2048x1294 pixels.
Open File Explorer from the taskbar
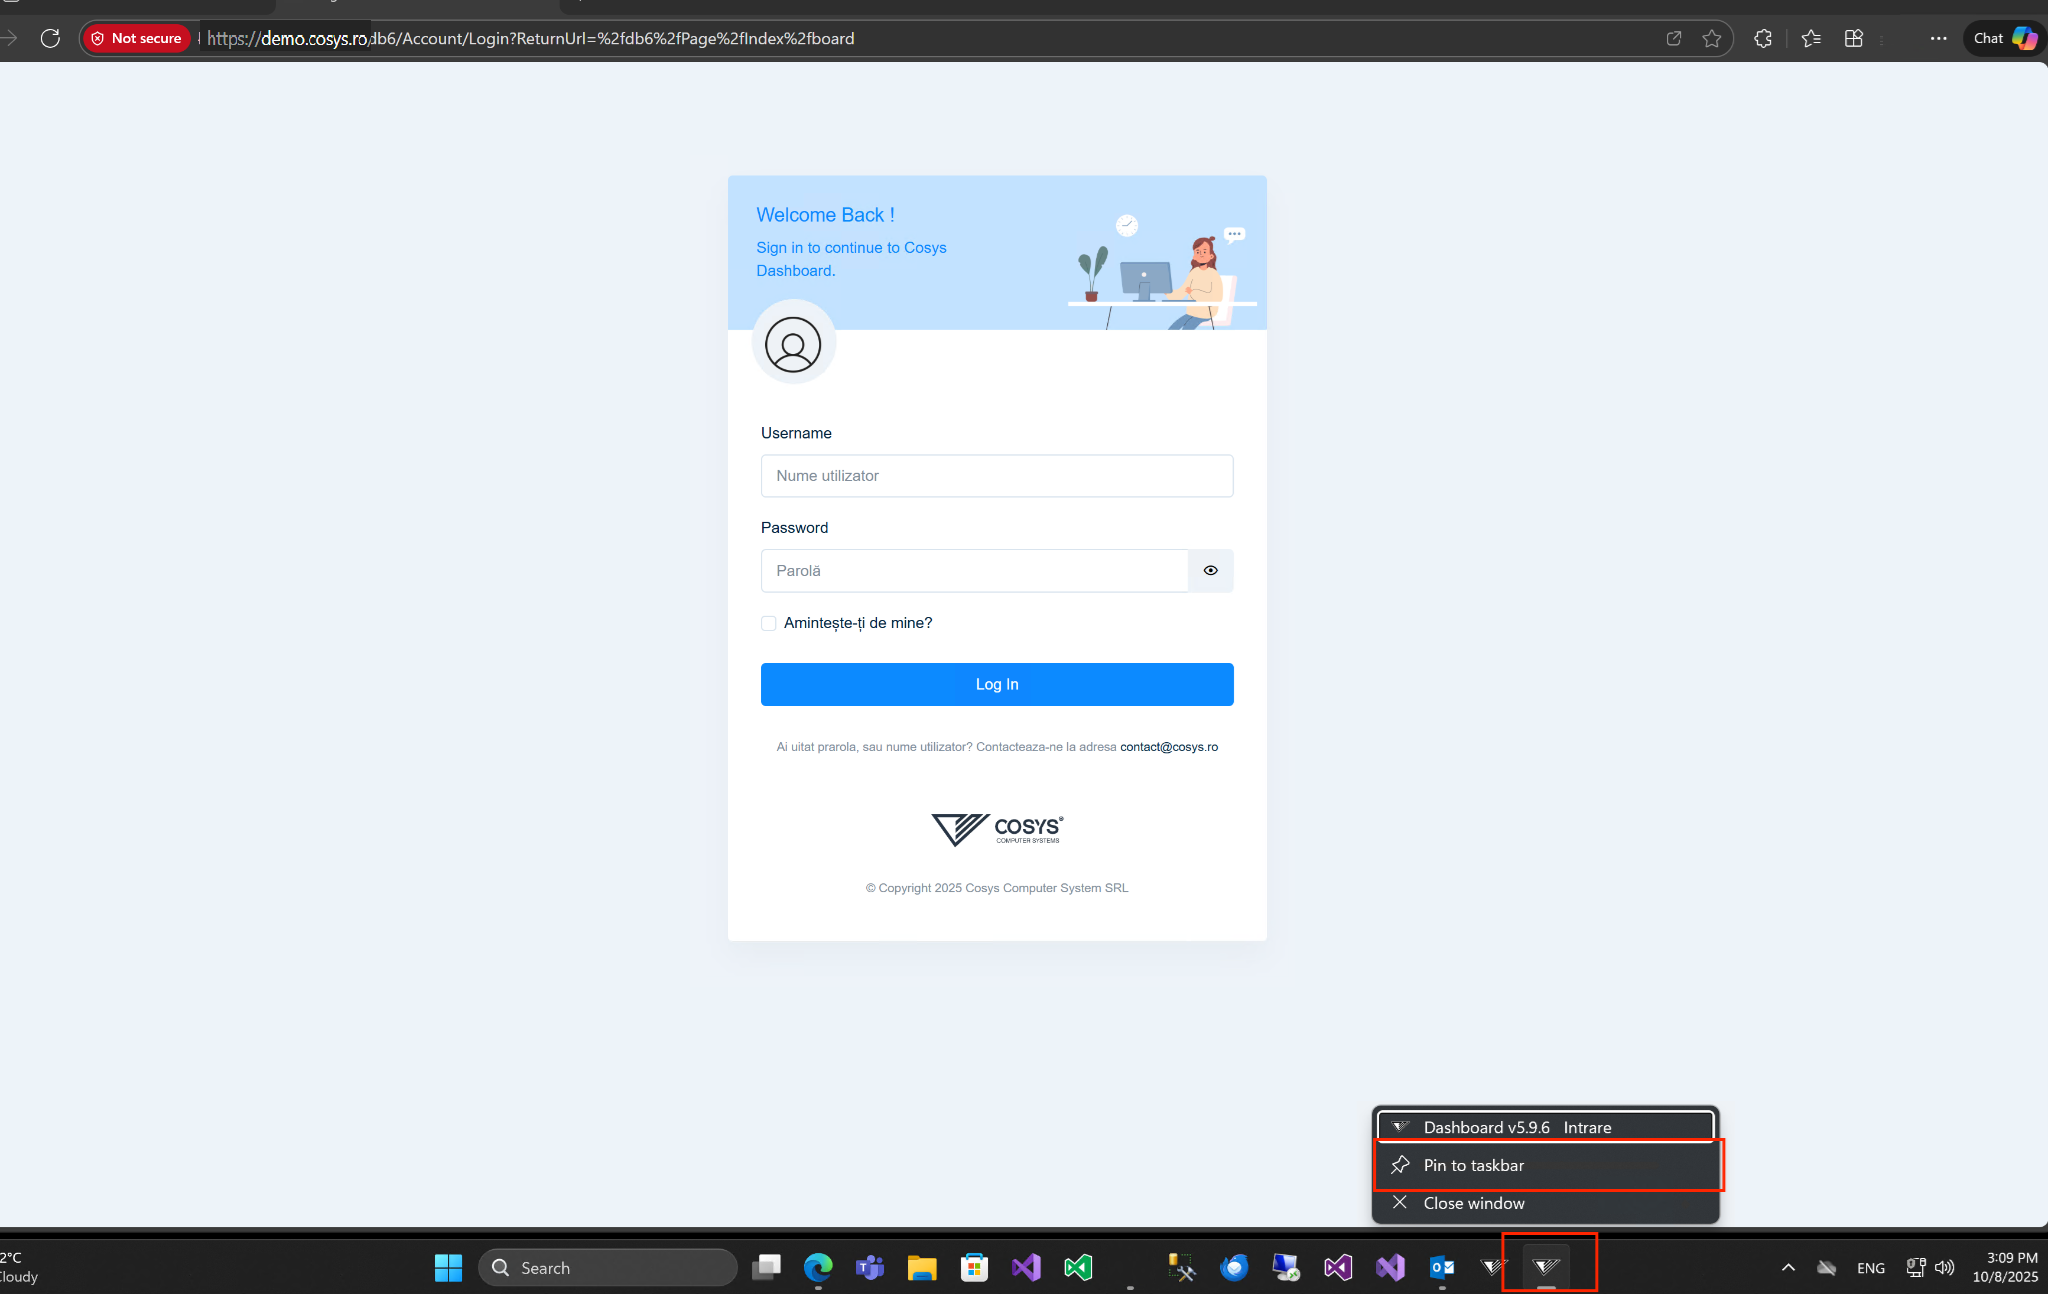tap(922, 1268)
